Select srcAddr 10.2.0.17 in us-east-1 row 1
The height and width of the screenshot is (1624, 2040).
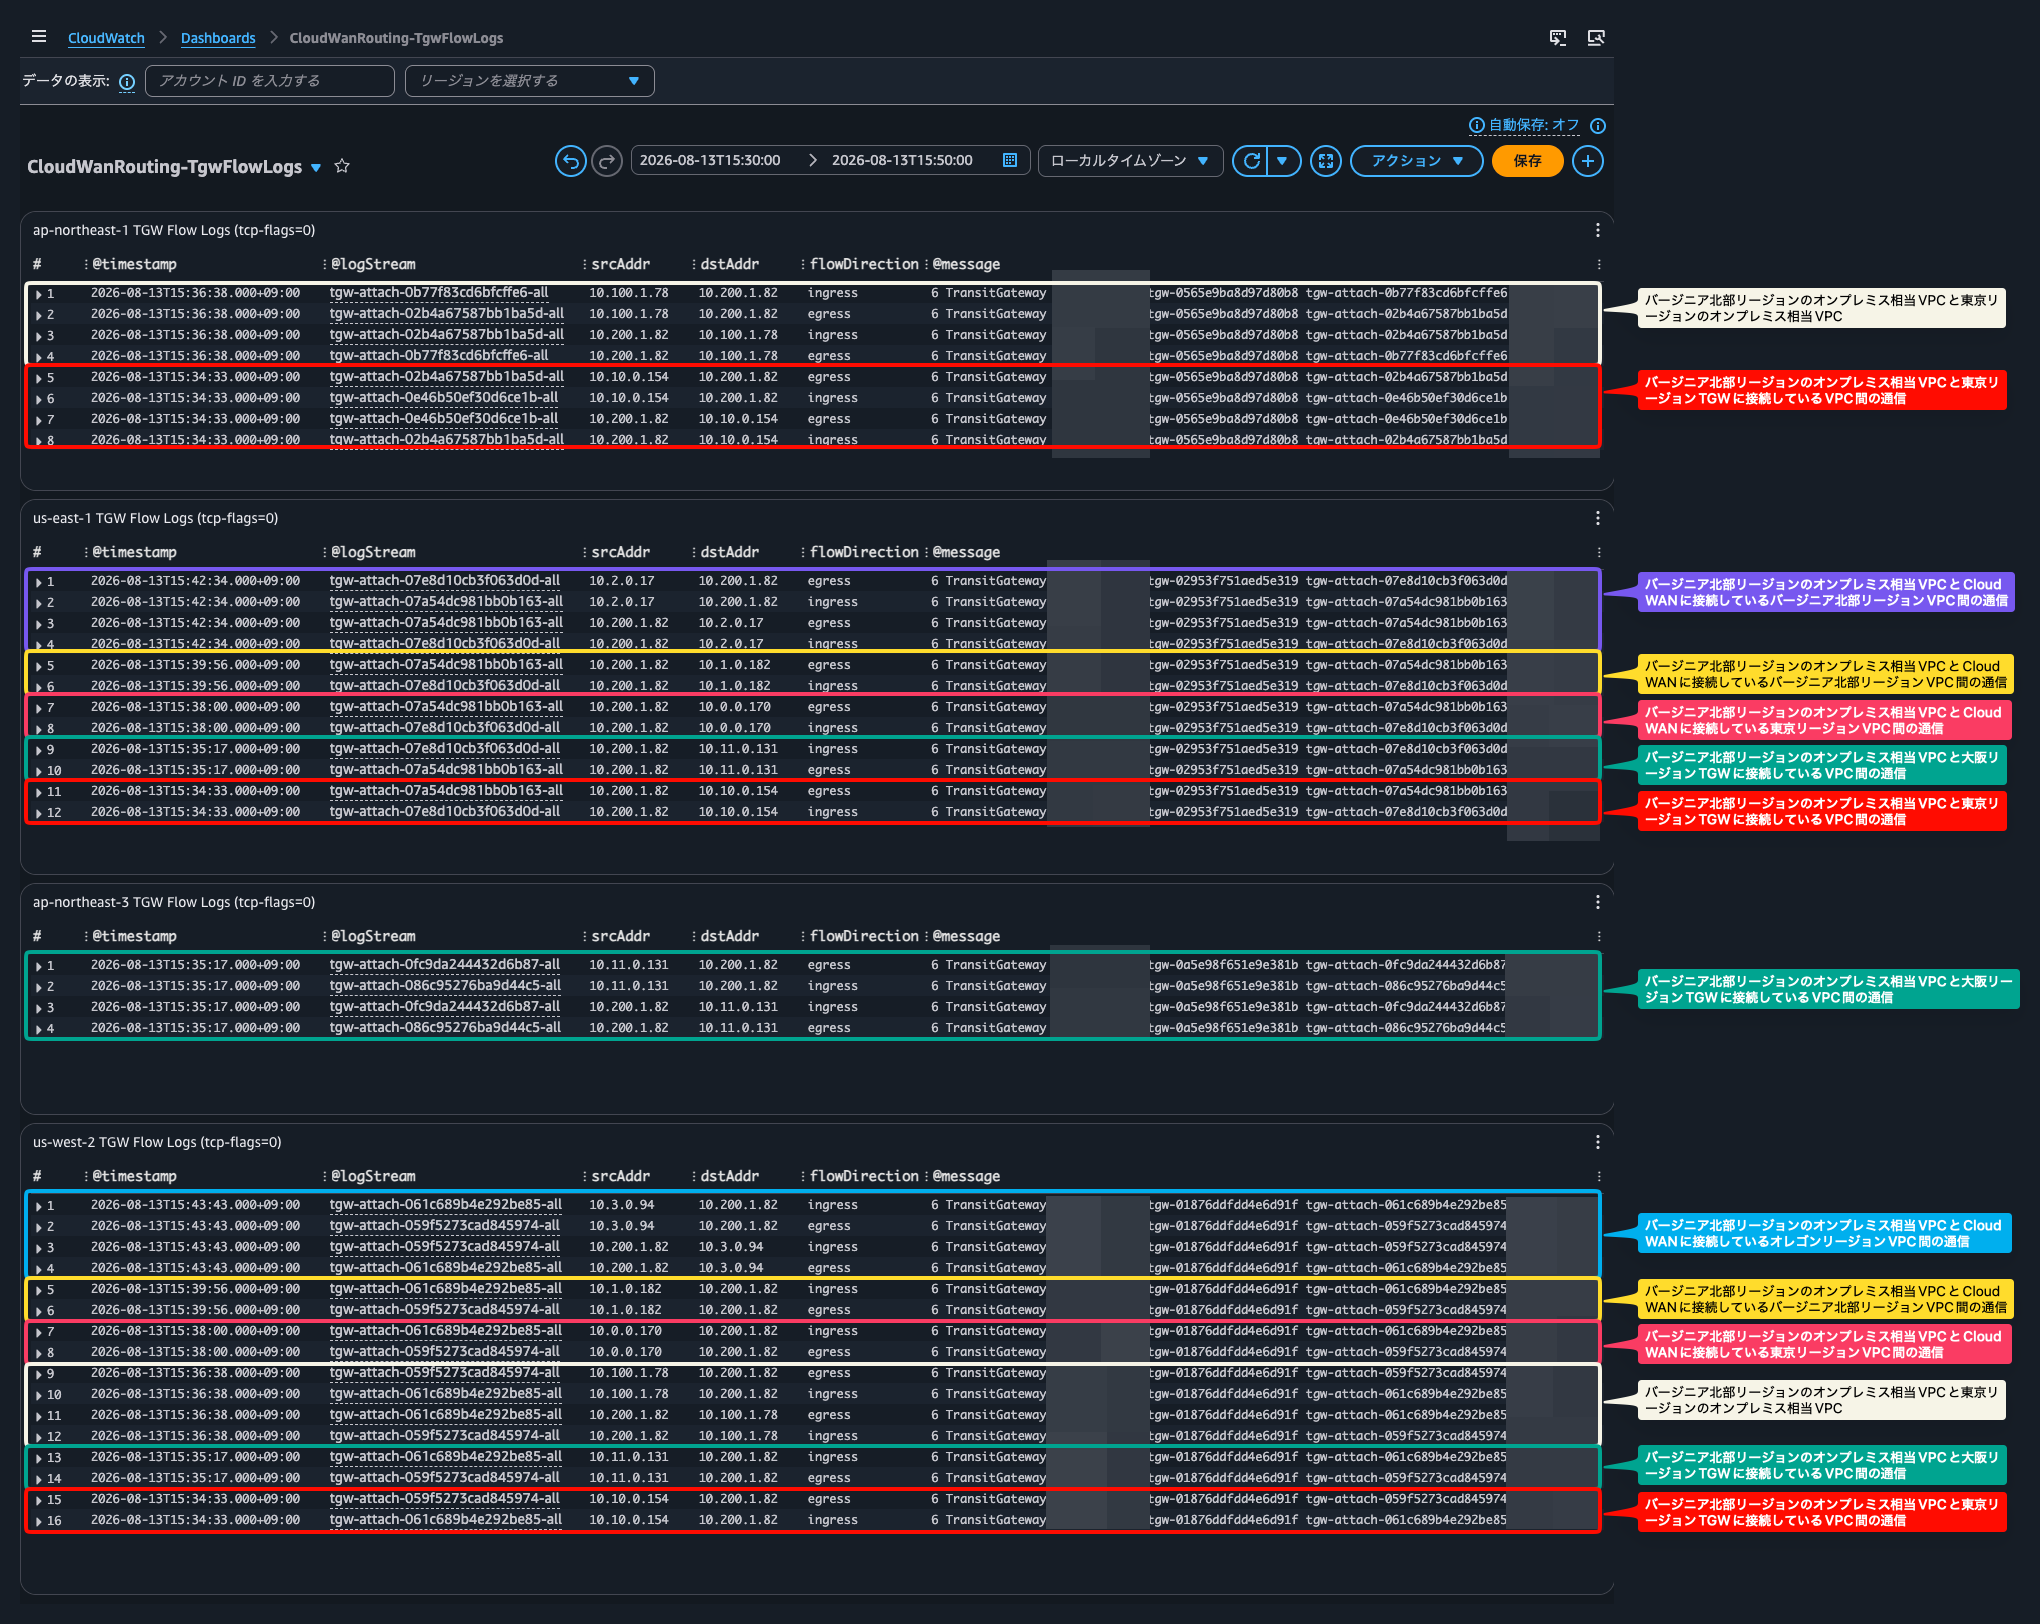coord(622,581)
